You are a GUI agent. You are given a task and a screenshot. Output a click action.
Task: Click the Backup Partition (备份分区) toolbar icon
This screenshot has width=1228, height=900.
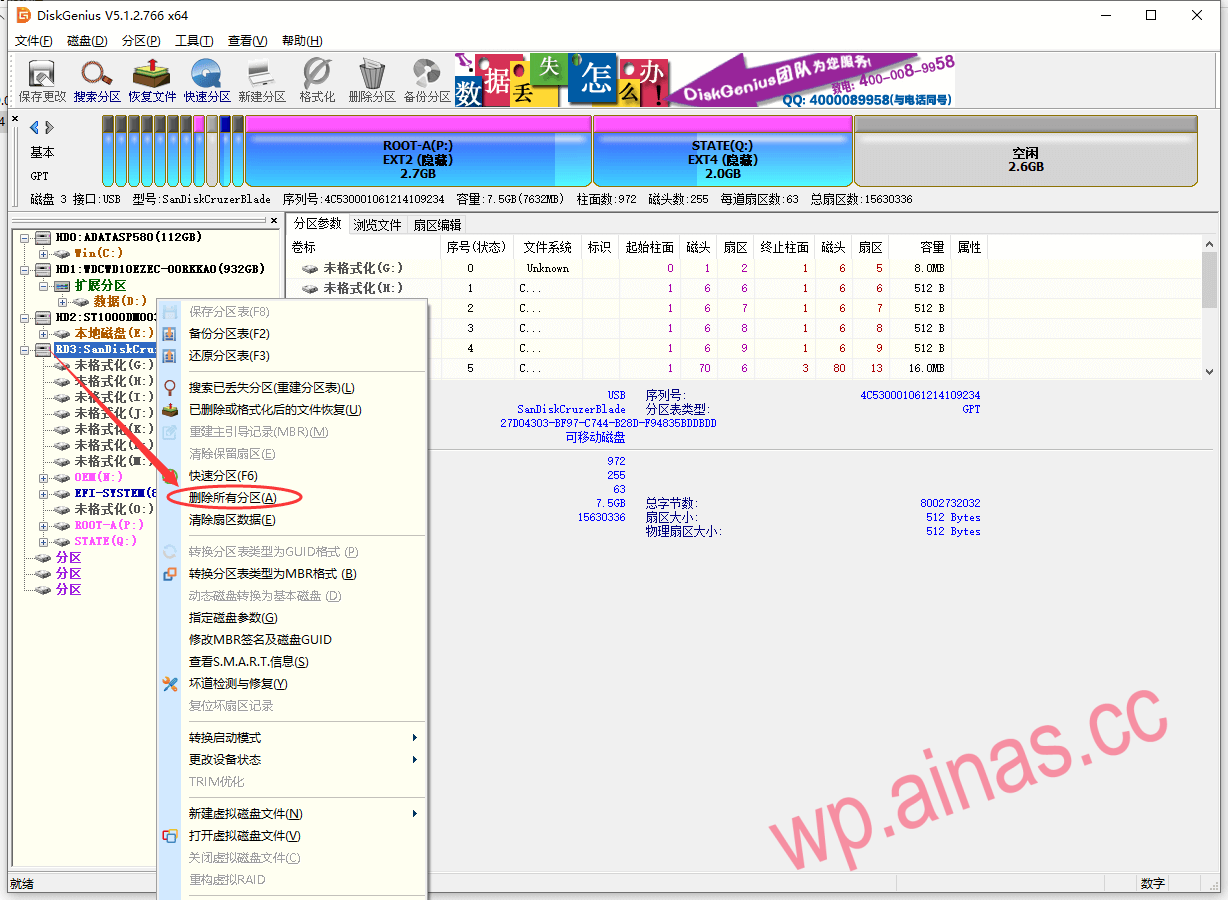pyautogui.click(x=427, y=80)
